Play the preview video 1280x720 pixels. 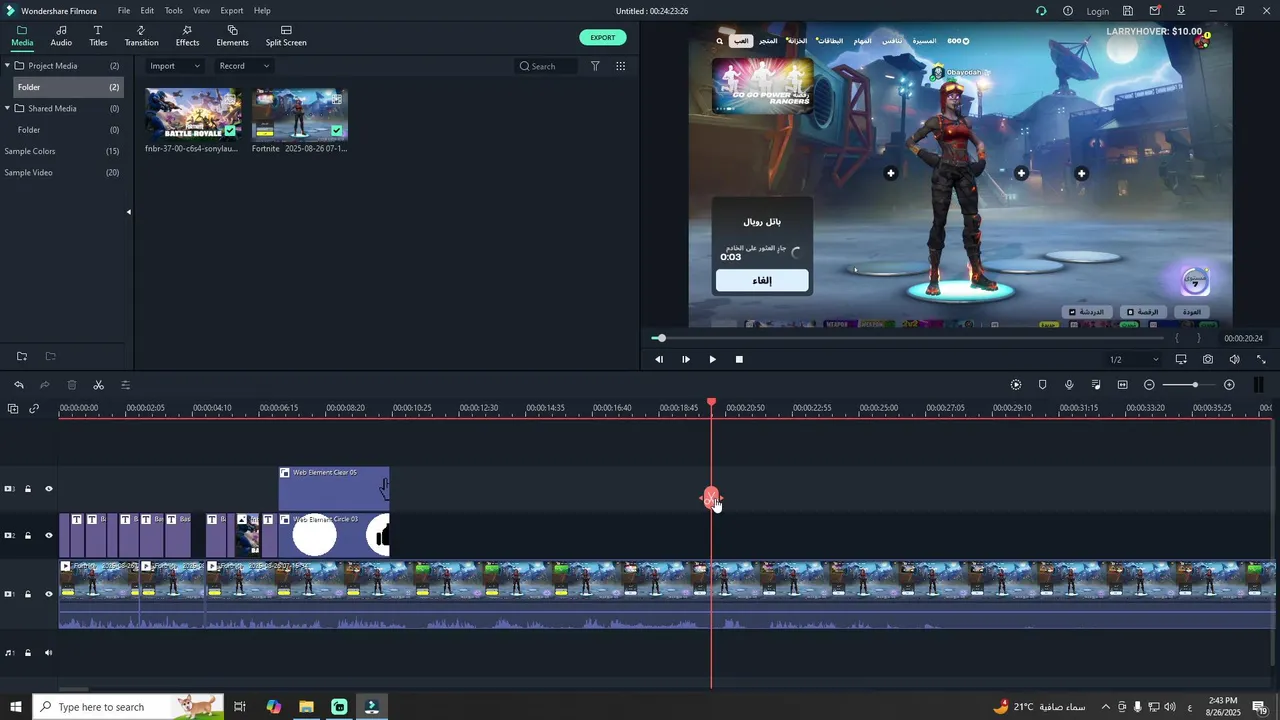coord(712,359)
